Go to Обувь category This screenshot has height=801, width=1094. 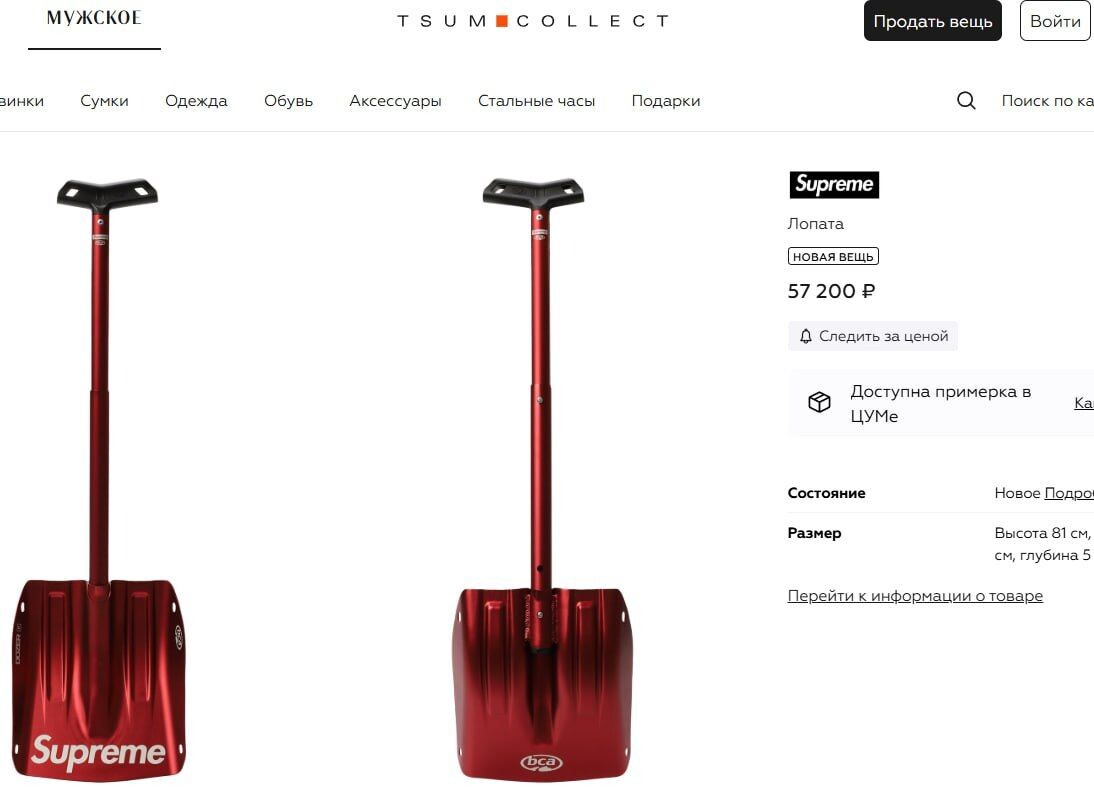[x=288, y=100]
